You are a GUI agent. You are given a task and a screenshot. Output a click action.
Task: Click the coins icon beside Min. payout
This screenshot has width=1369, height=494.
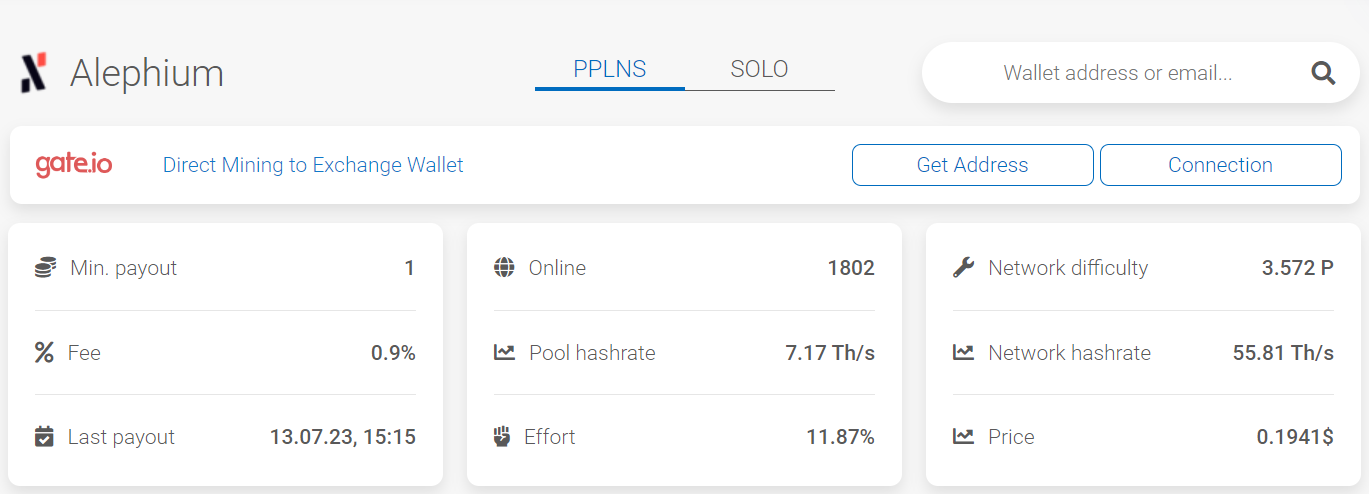pos(44,268)
